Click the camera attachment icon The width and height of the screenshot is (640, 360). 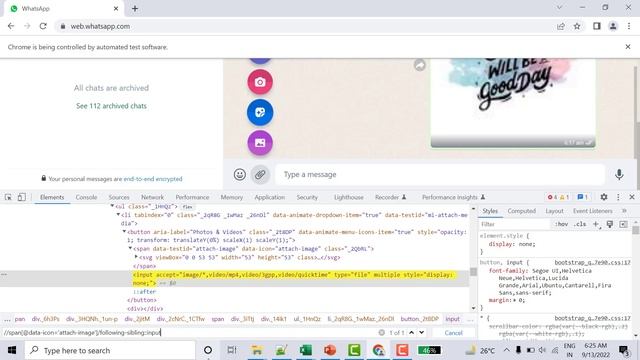[x=260, y=82]
